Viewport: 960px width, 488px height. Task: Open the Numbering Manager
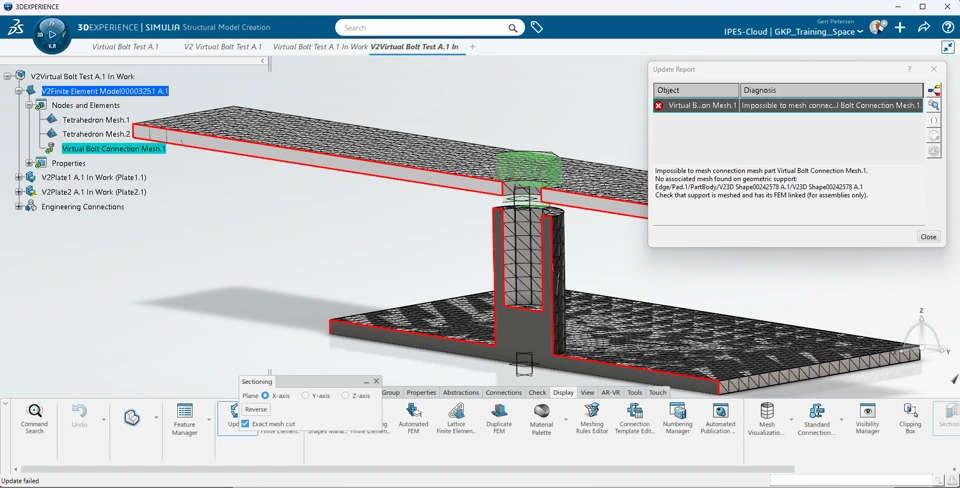coord(678,419)
